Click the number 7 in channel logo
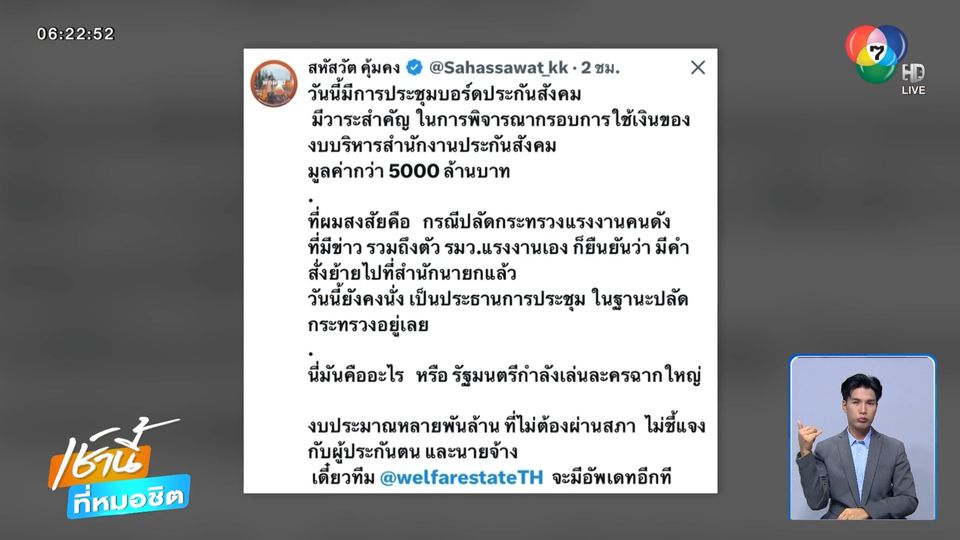The width and height of the screenshot is (960, 540). 877,53
